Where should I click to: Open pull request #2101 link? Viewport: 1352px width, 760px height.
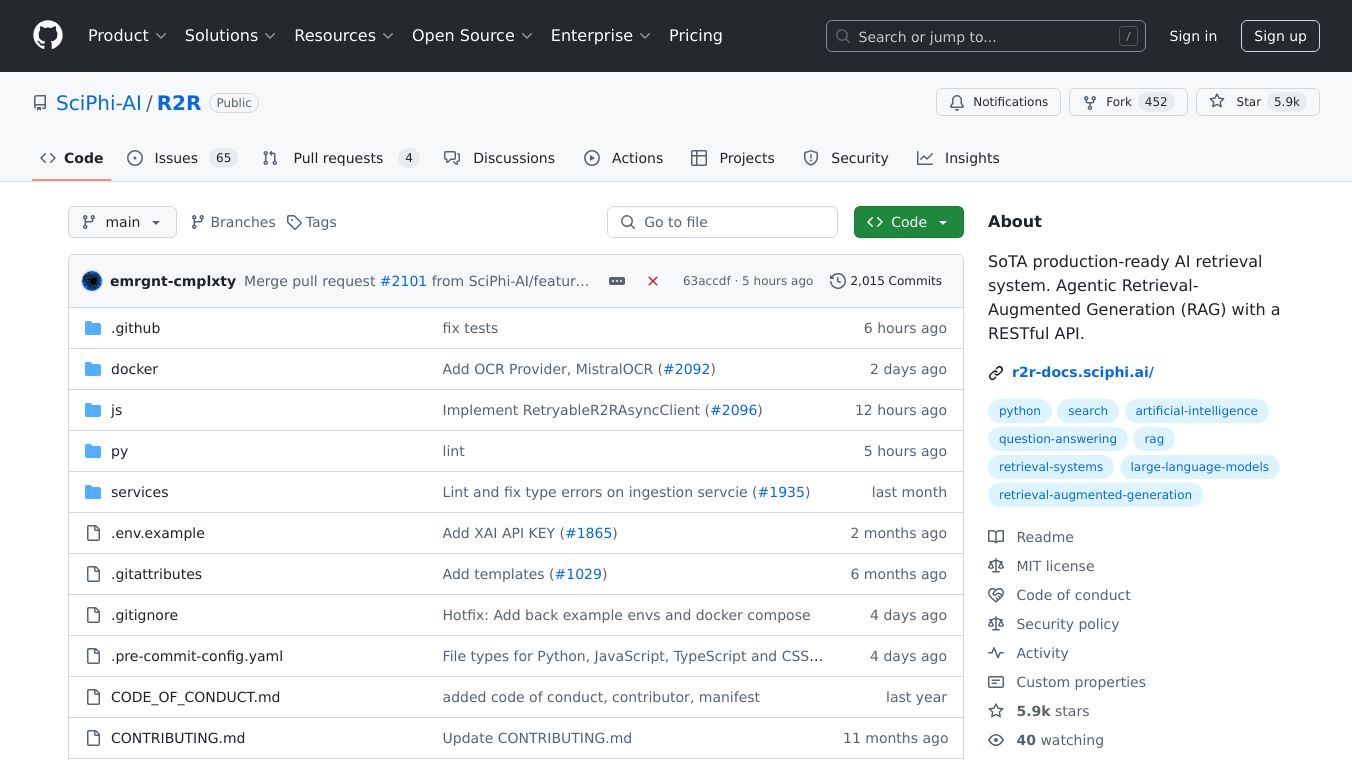403,281
